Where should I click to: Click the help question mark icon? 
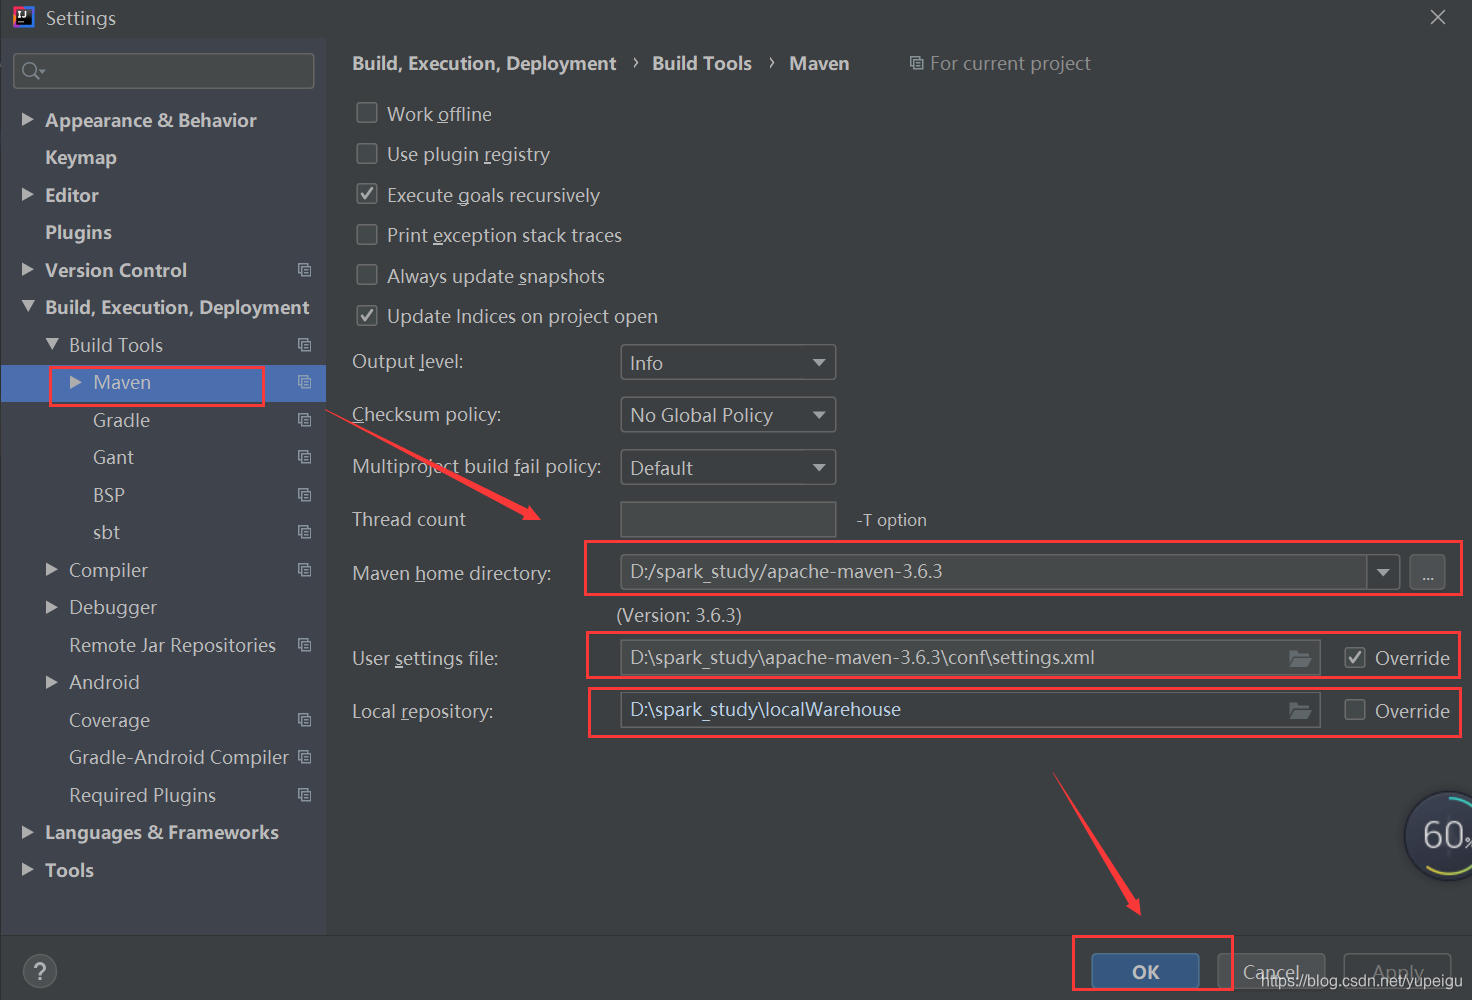click(x=40, y=971)
